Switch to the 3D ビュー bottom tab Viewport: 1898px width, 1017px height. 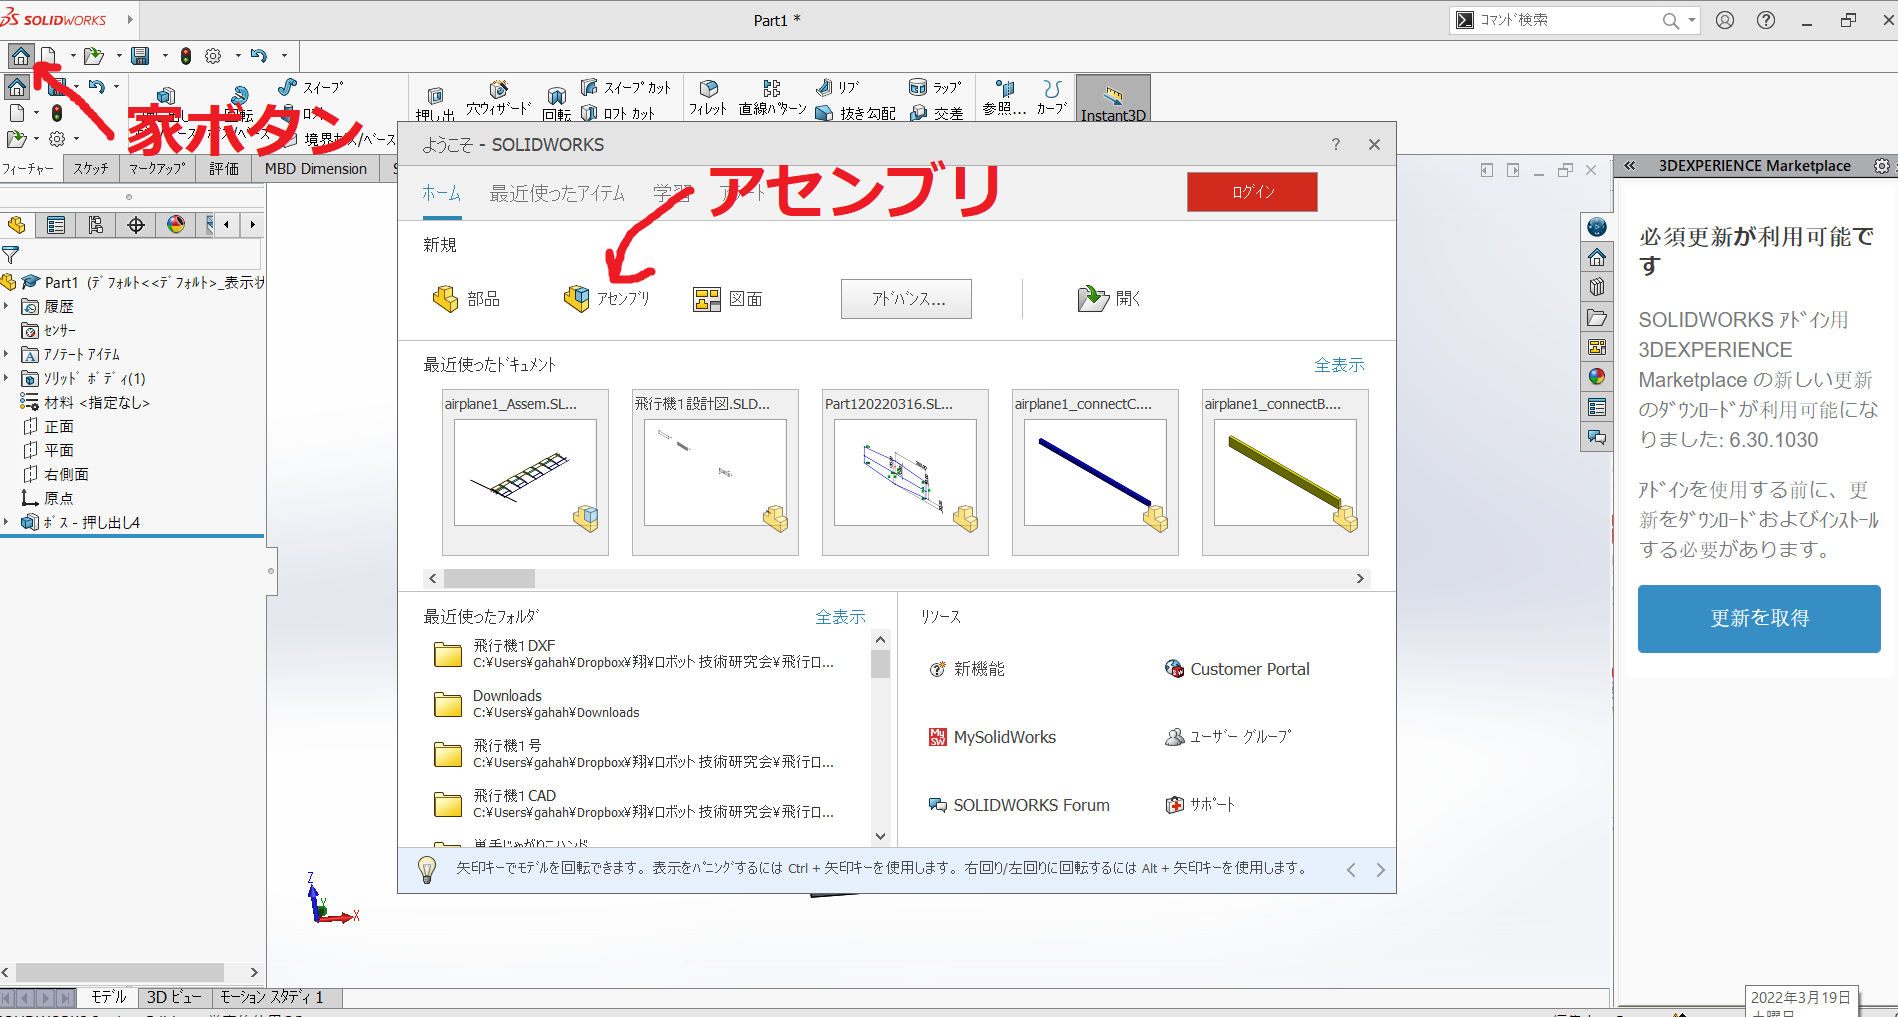coord(174,997)
